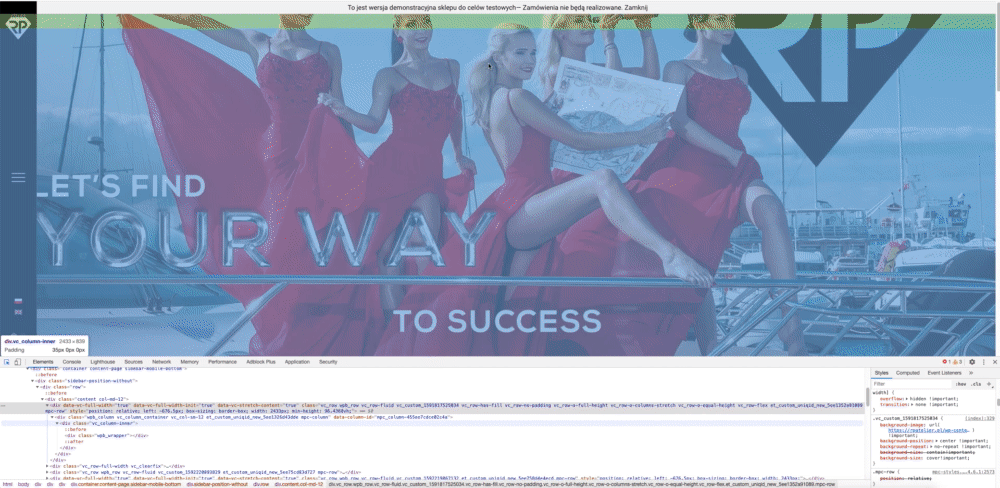Select the wpb_wrapper div row
The width and height of the screenshot is (1000, 488).
(107, 435)
